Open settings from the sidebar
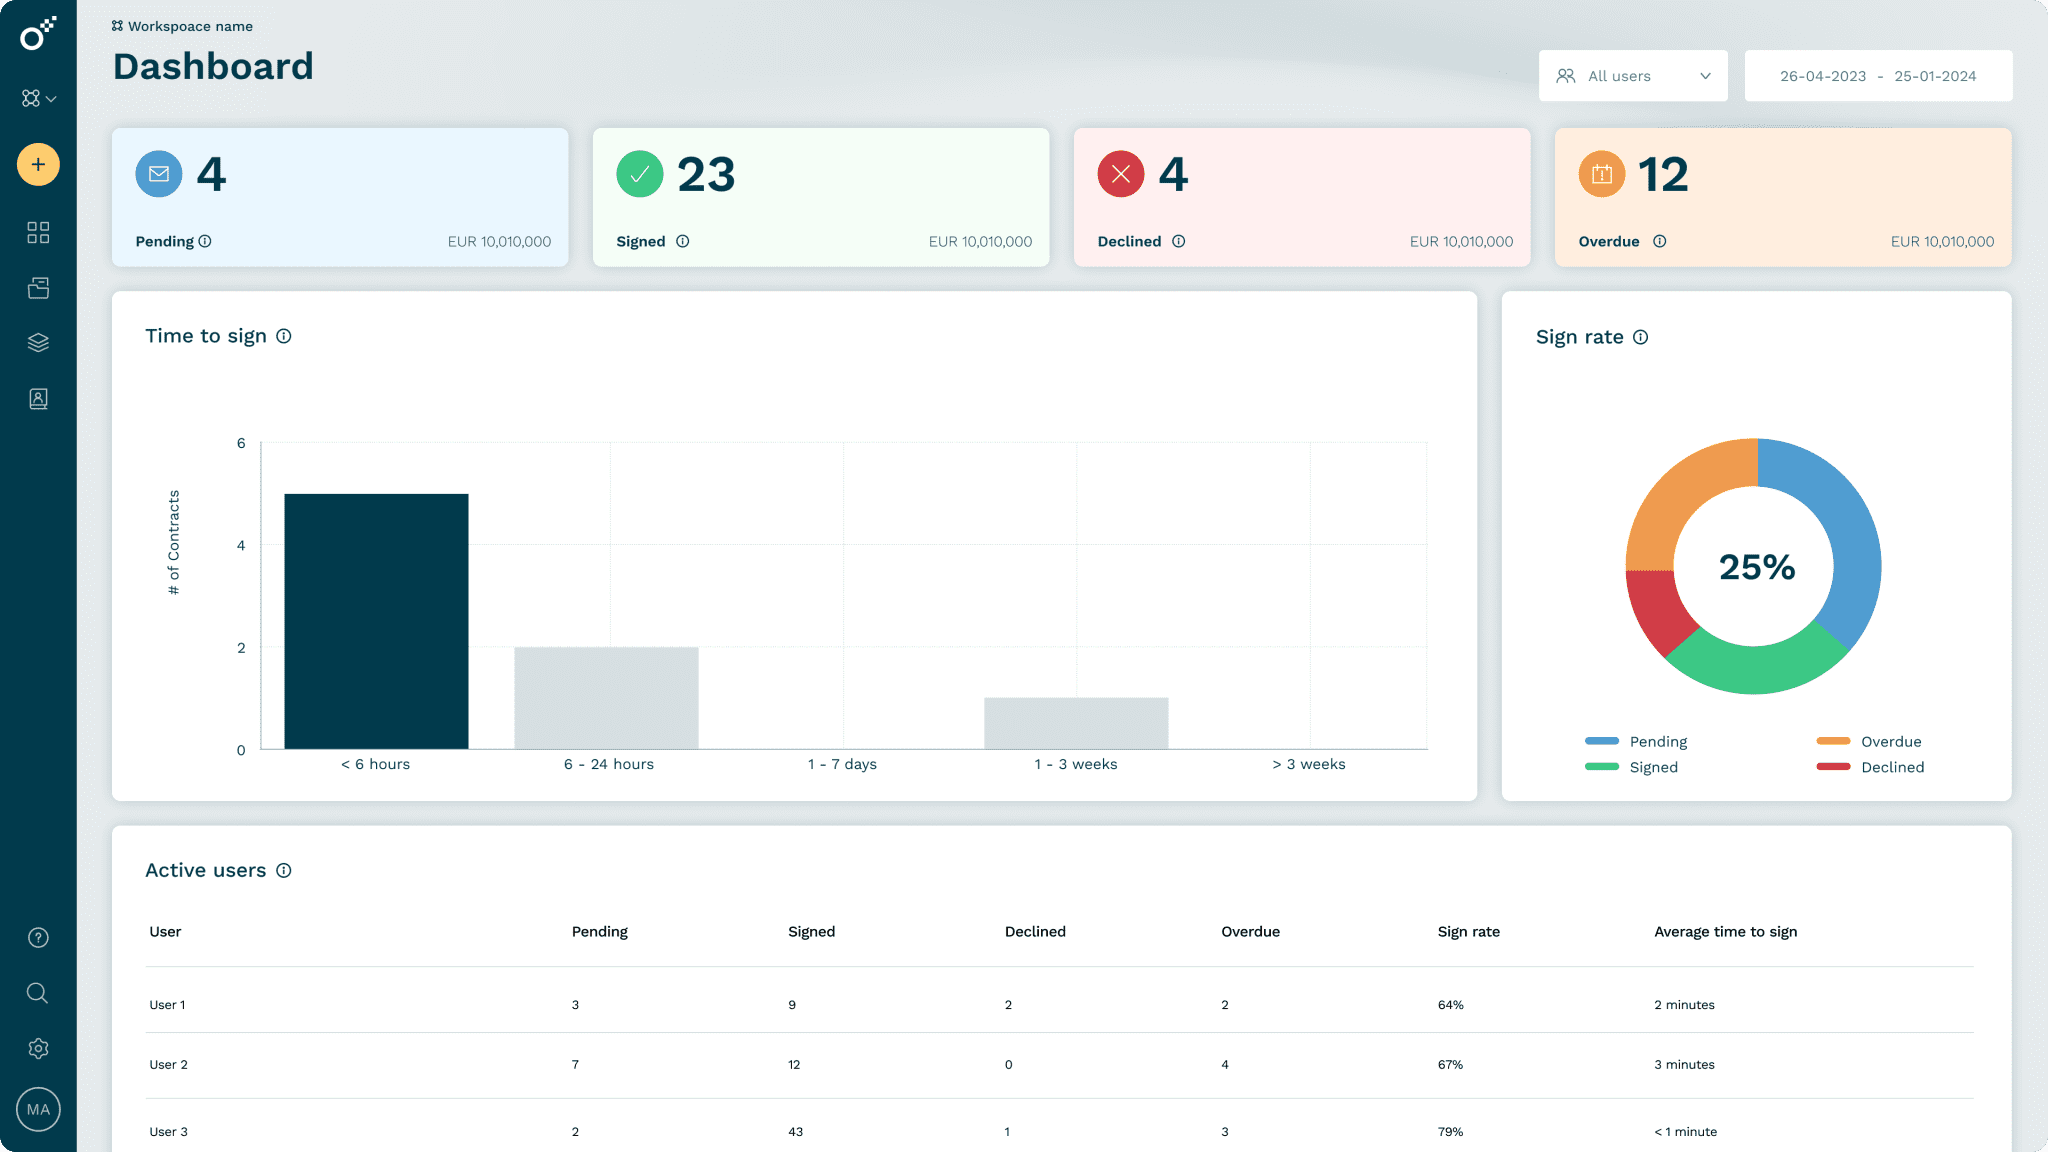Viewport: 2048px width, 1152px height. point(38,1048)
